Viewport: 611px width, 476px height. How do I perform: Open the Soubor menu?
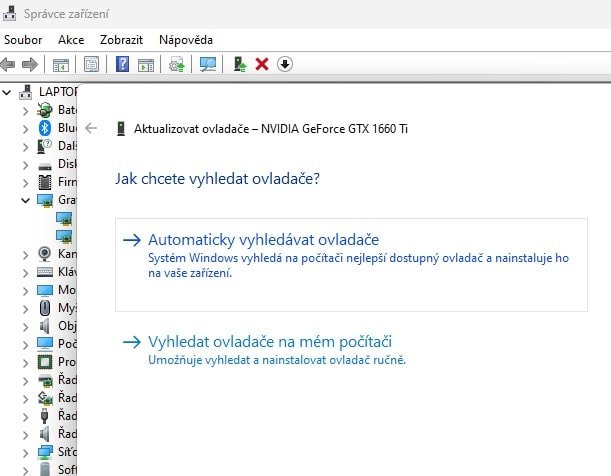pos(23,40)
